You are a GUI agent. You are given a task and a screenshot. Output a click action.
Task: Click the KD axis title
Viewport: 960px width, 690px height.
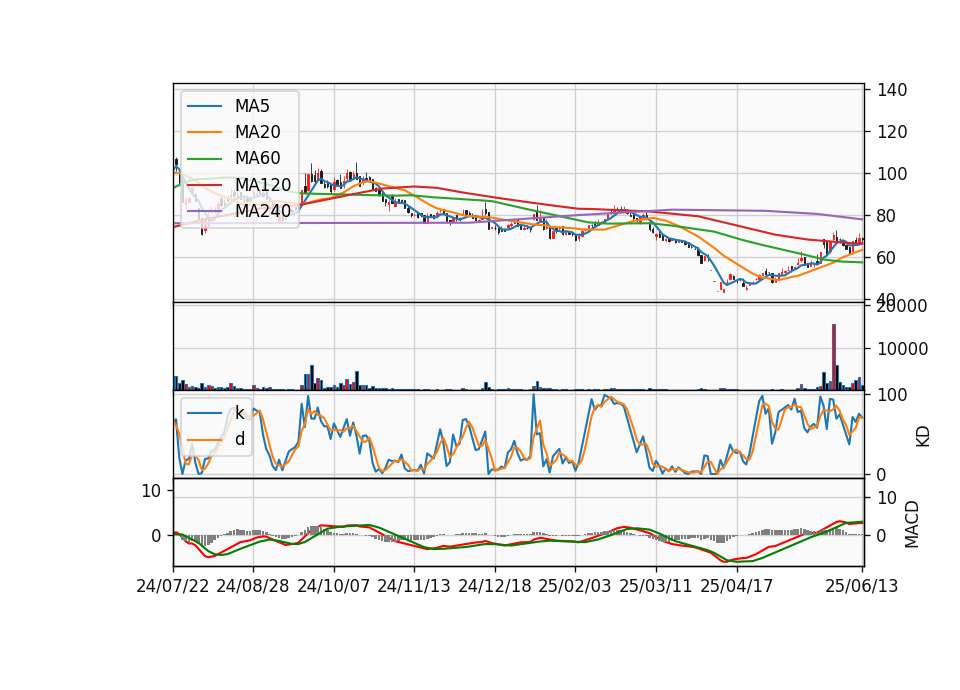click(x=923, y=436)
